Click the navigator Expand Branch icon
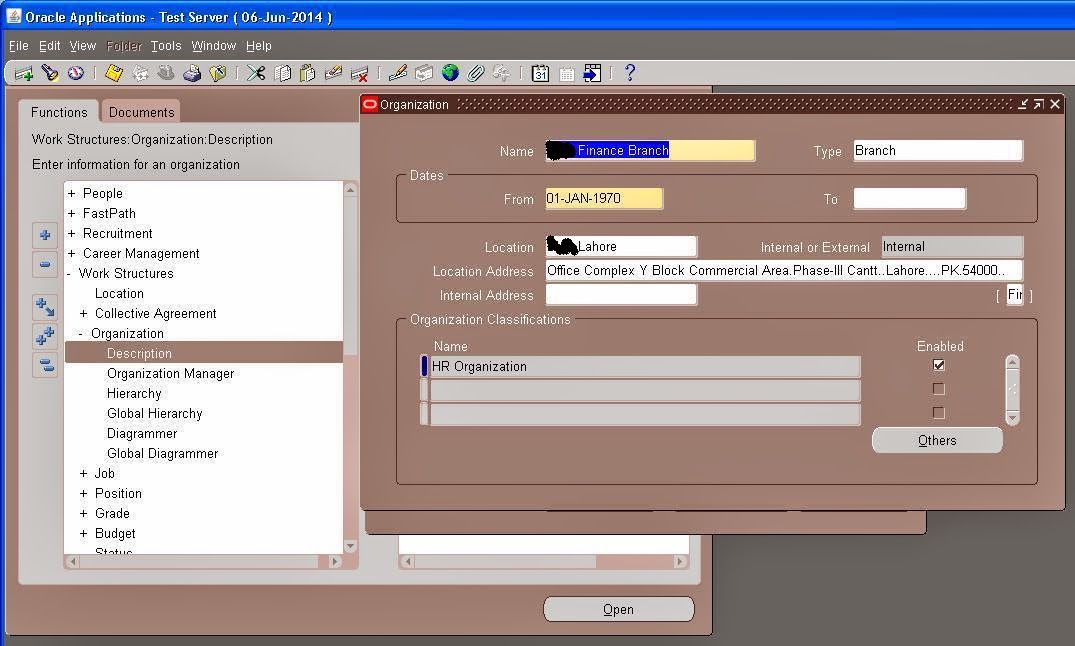The height and width of the screenshot is (646, 1075). [x=45, y=307]
